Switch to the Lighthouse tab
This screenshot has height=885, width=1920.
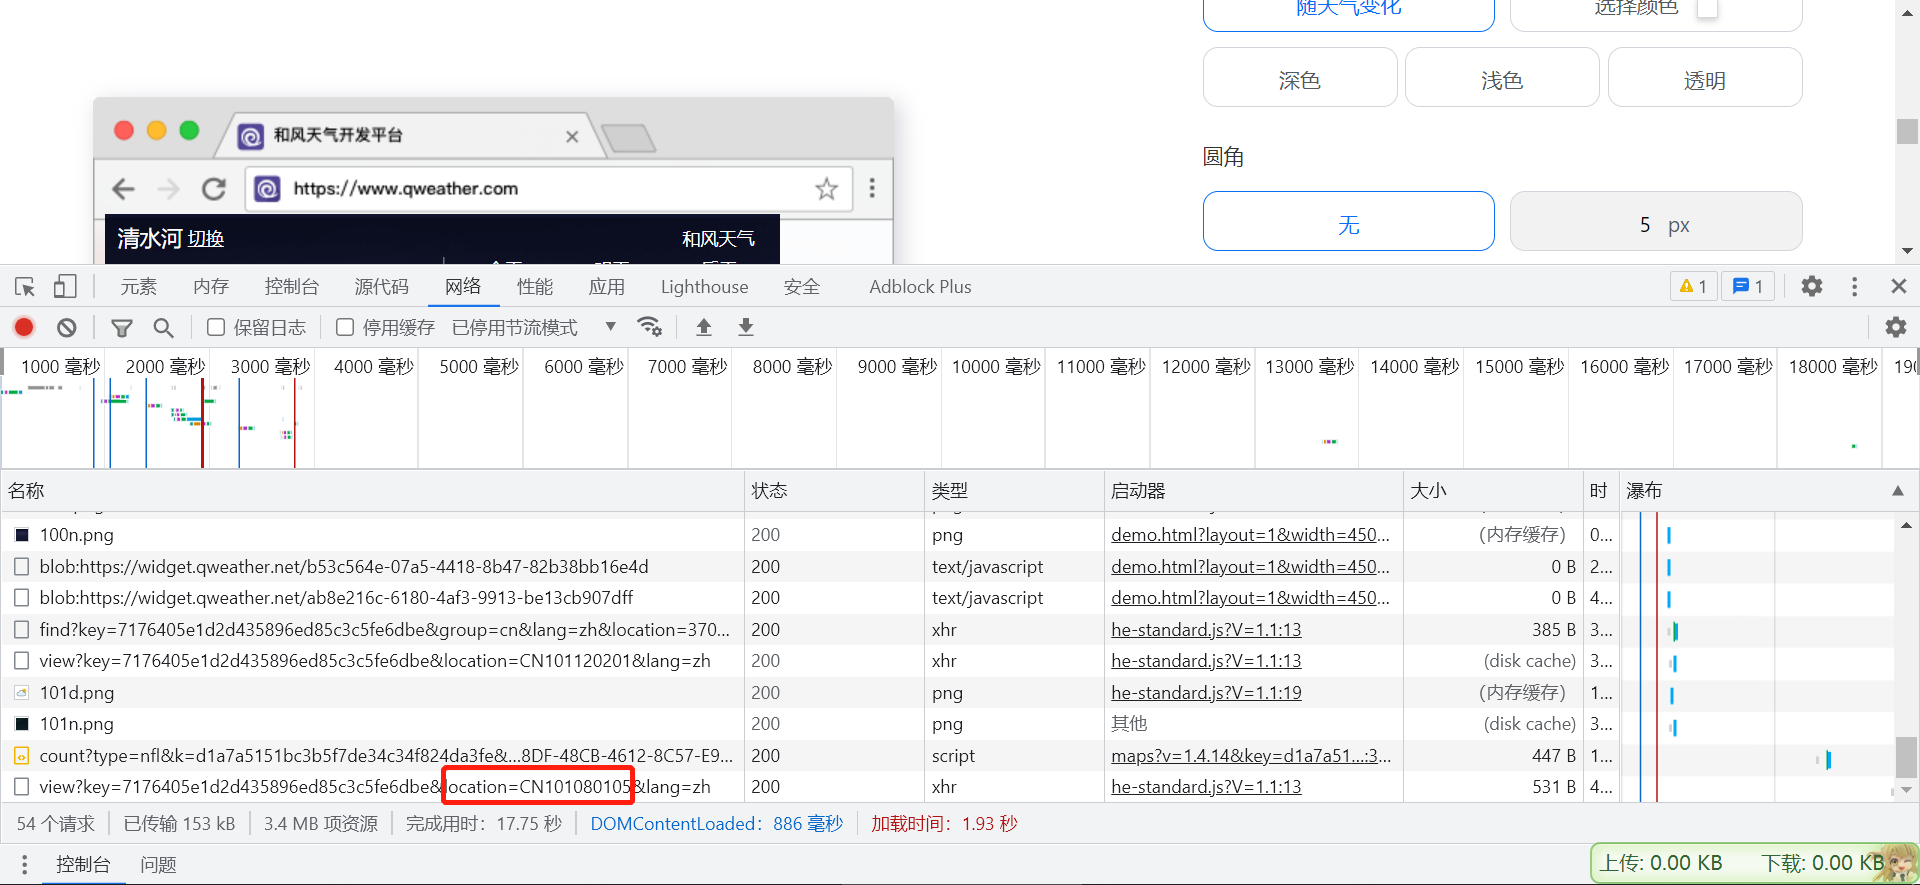[x=704, y=287]
